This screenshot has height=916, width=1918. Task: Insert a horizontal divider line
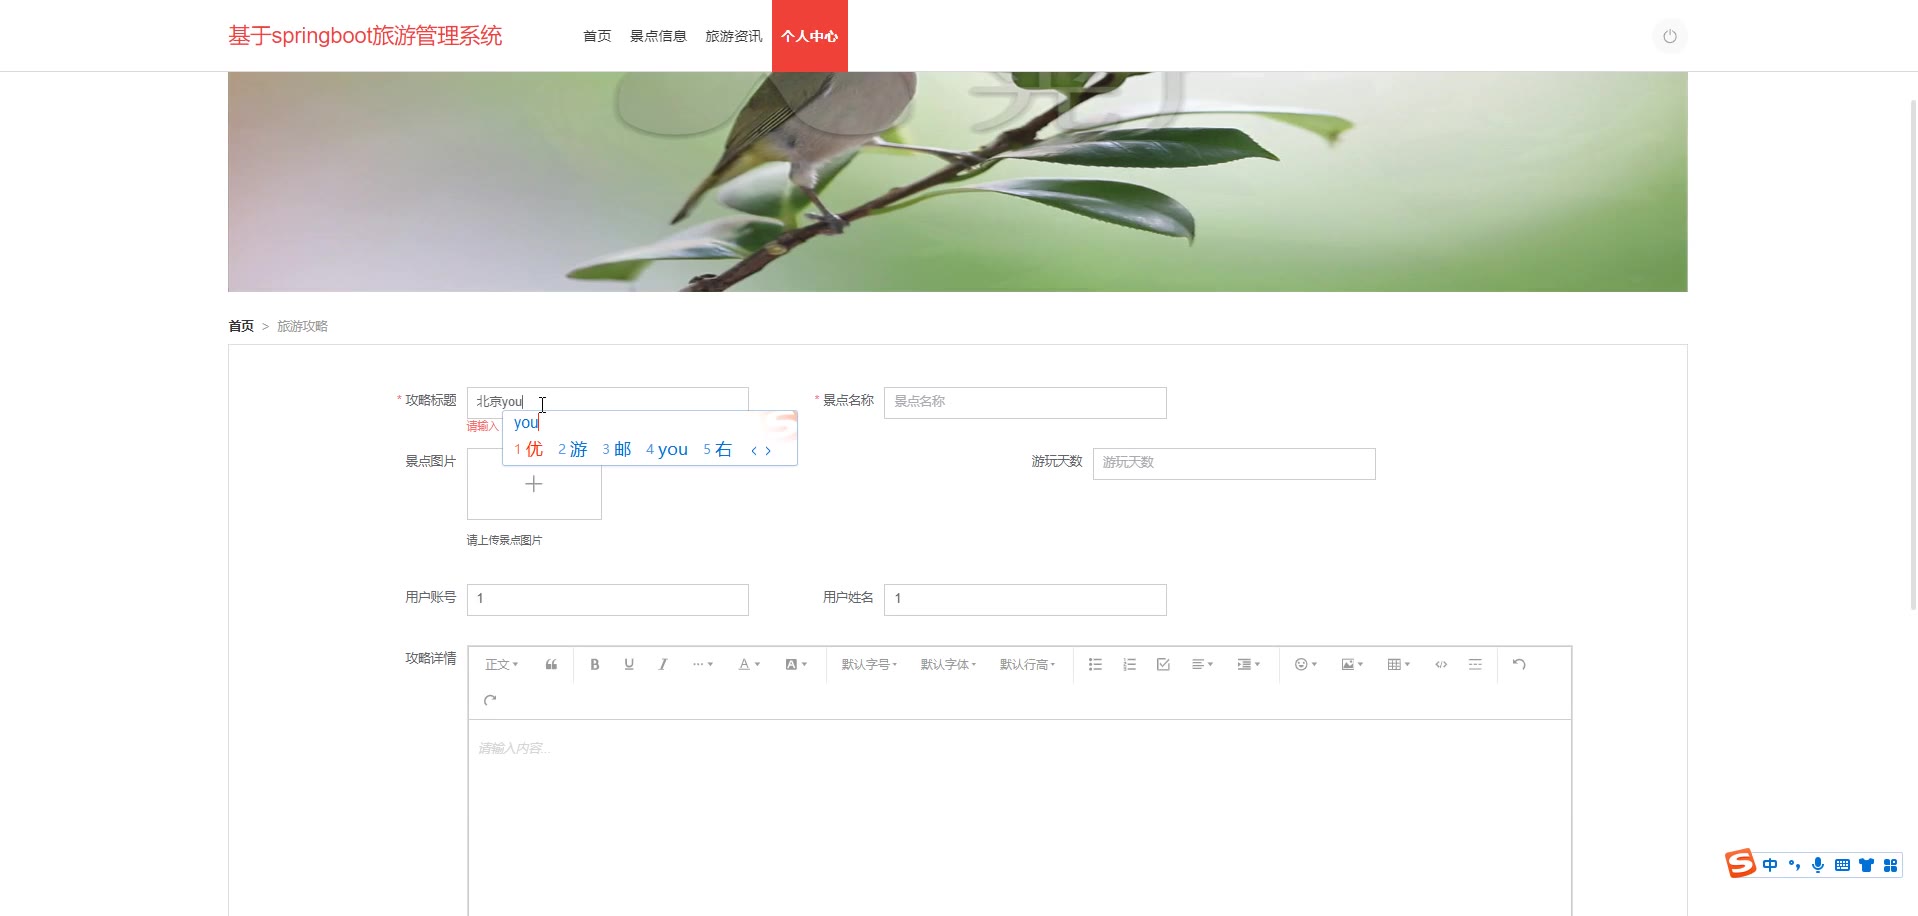[x=1475, y=665]
